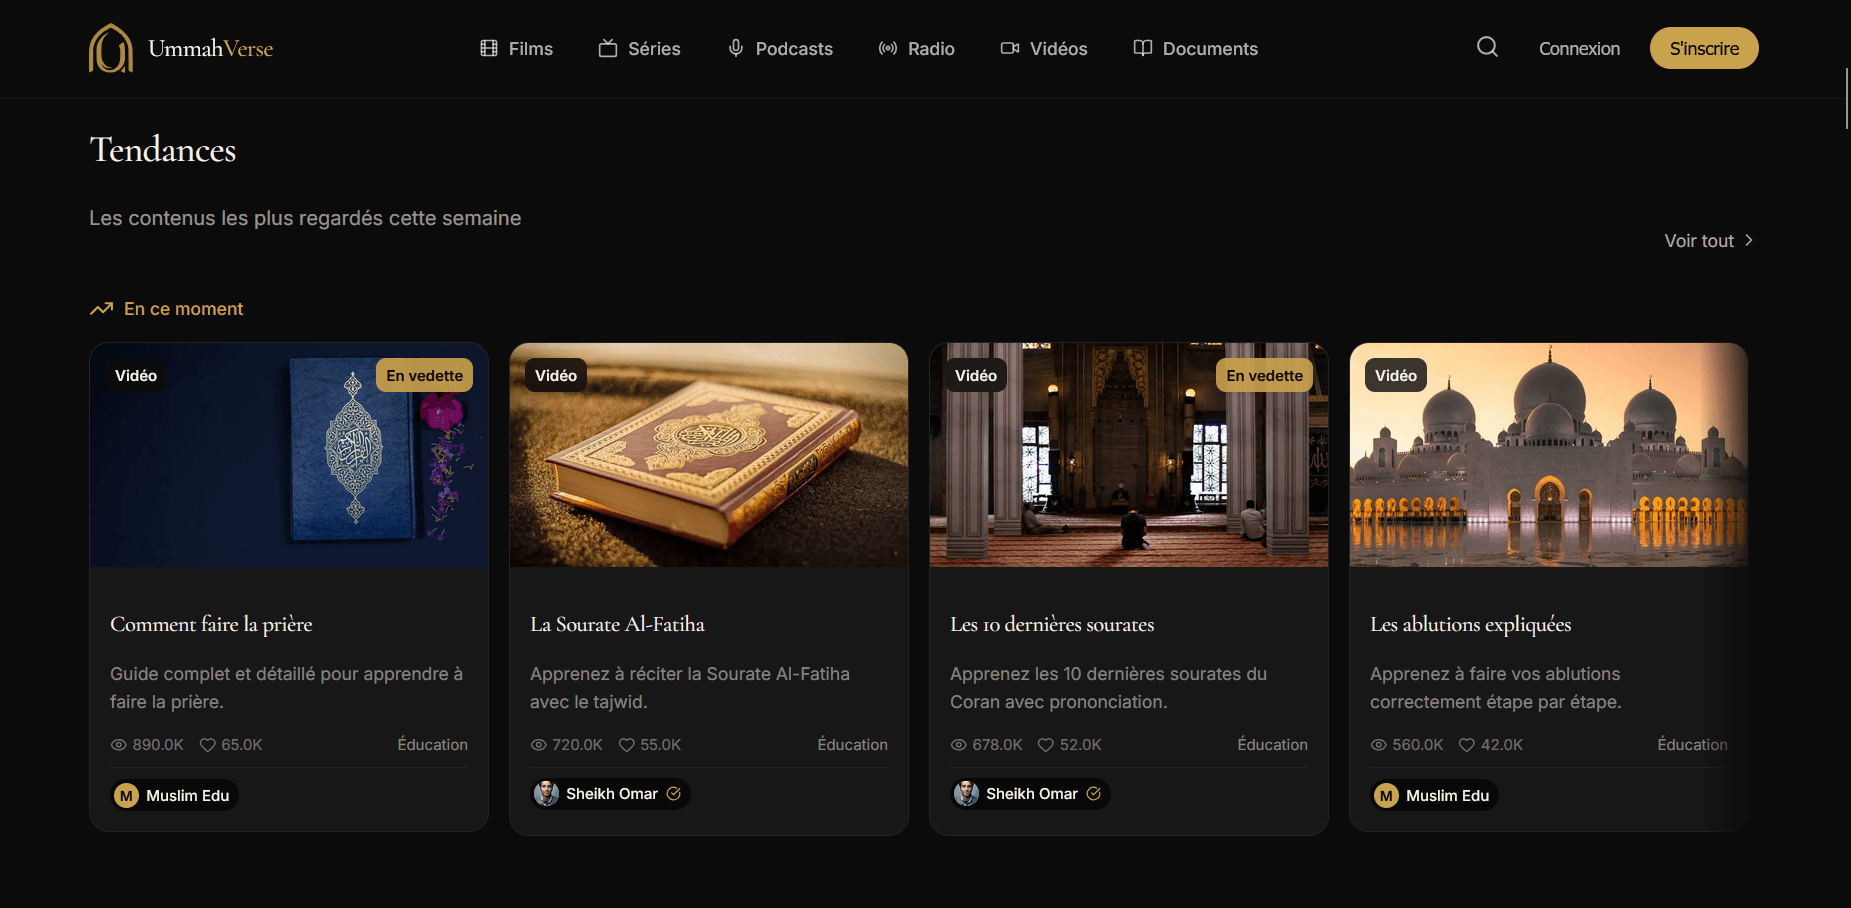This screenshot has width=1851, height=908.
Task: Click the heart icon showing 65.0K likes
Action: click(208, 745)
